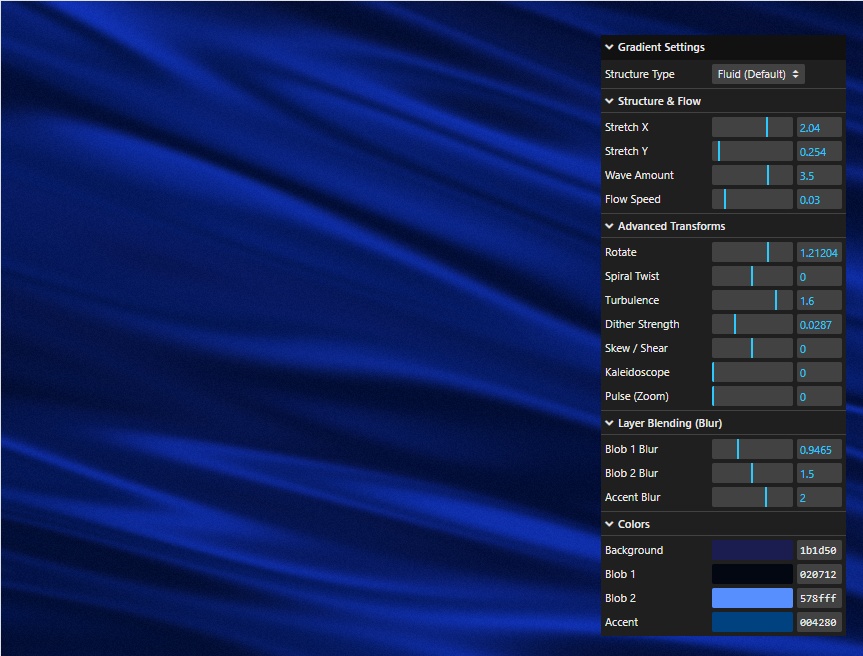863x656 pixels.
Task: Click the Accent color swatch
Action: pyautogui.click(x=752, y=622)
